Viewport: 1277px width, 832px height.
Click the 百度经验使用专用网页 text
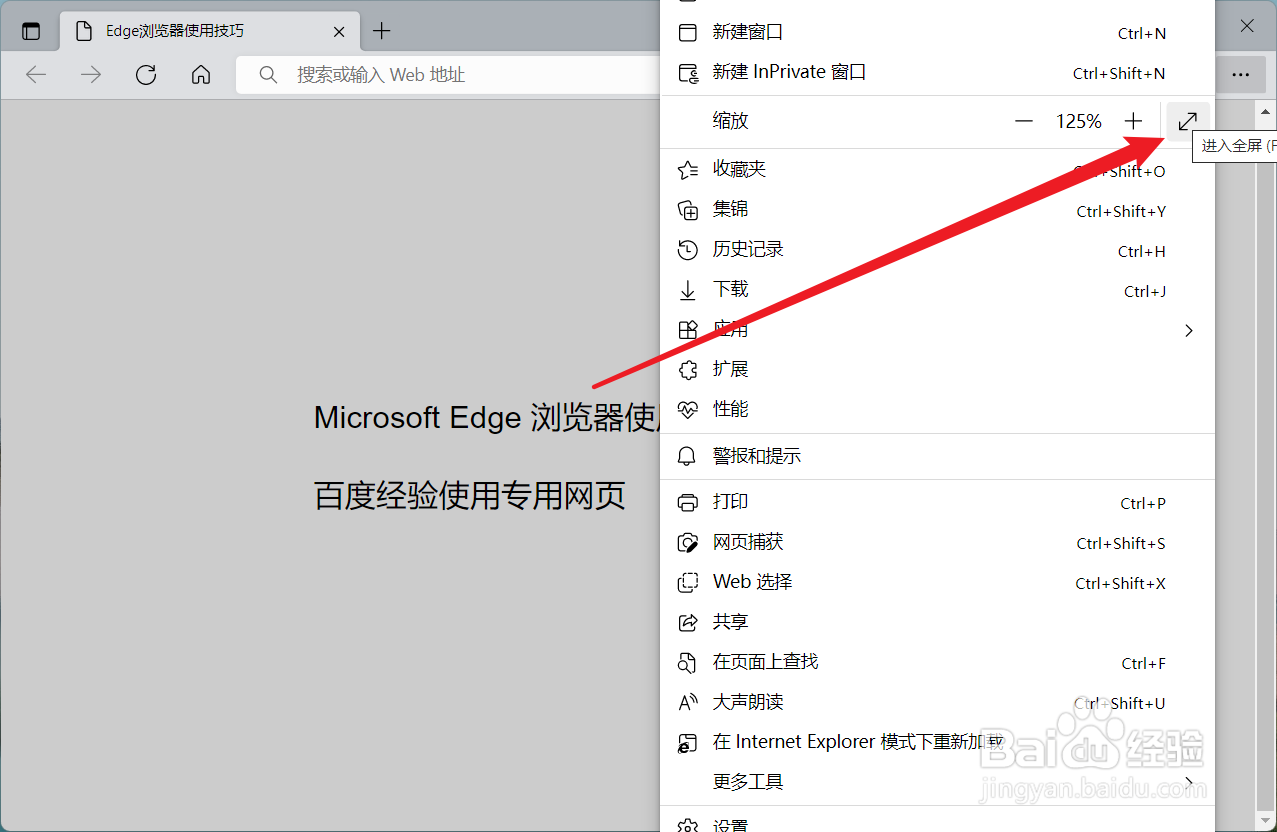[x=470, y=496]
